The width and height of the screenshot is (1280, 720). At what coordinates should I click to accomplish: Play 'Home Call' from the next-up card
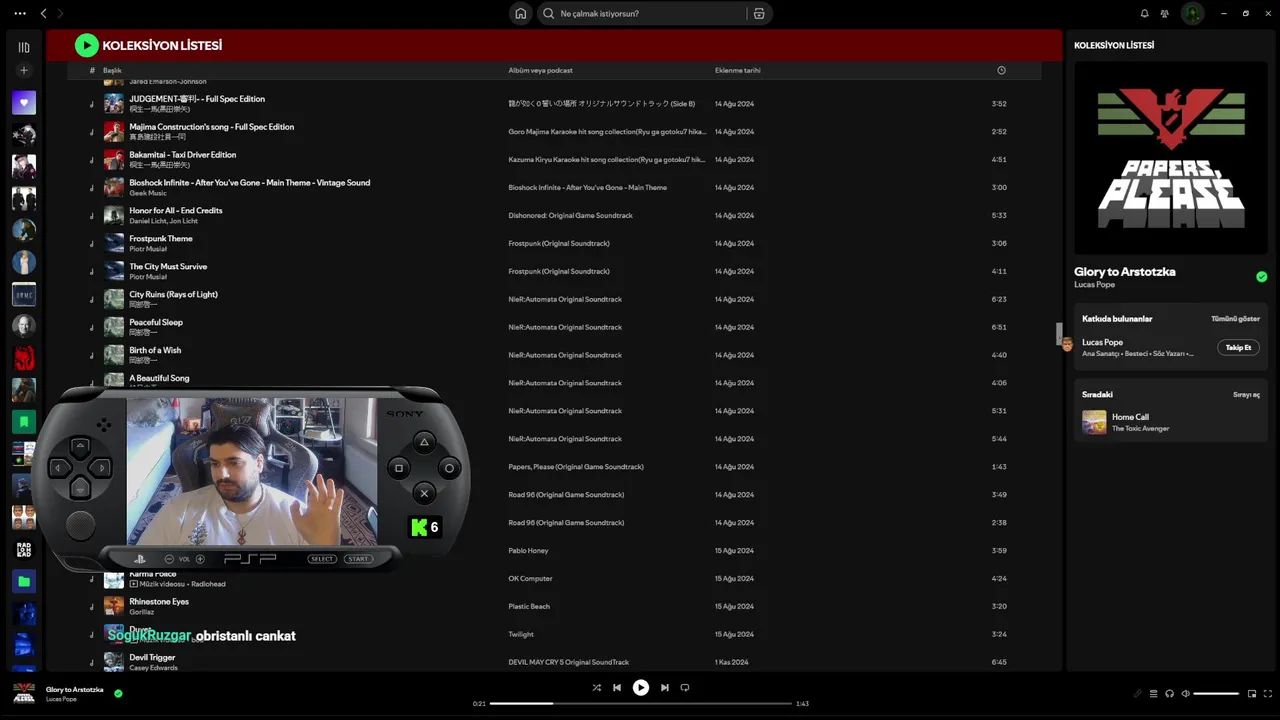click(x=1171, y=422)
